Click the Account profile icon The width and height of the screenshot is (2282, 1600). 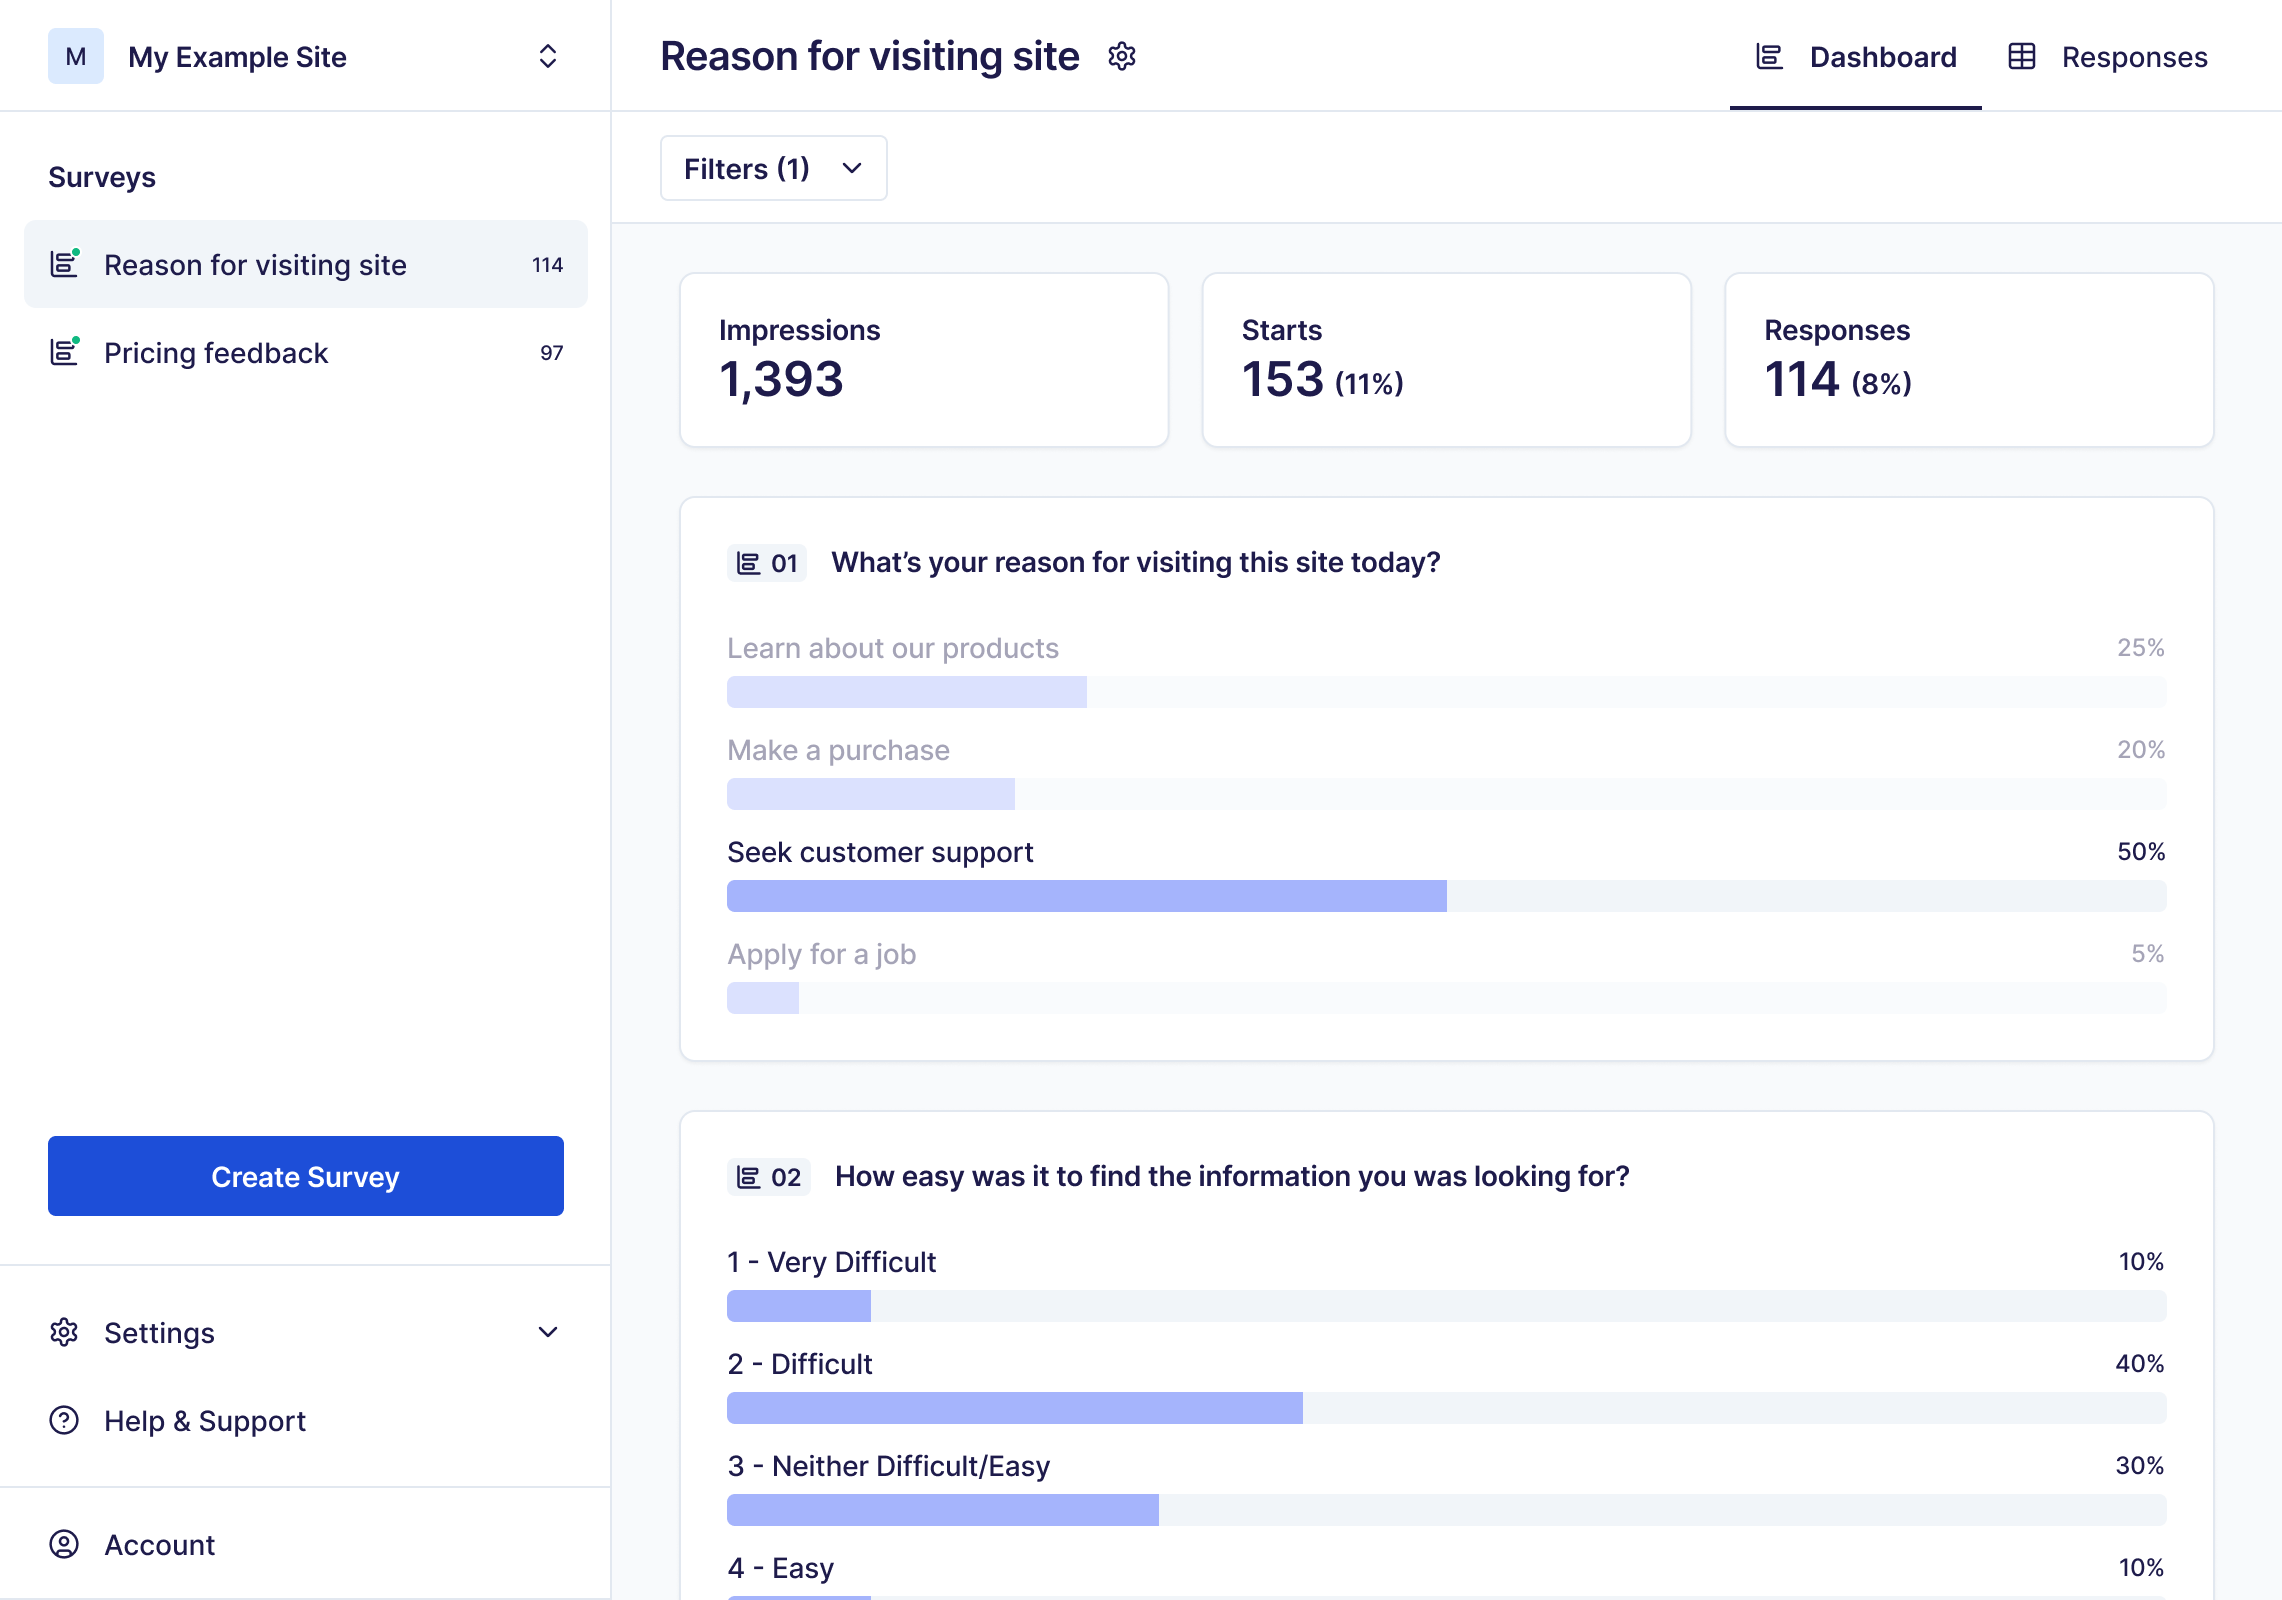[x=64, y=1545]
